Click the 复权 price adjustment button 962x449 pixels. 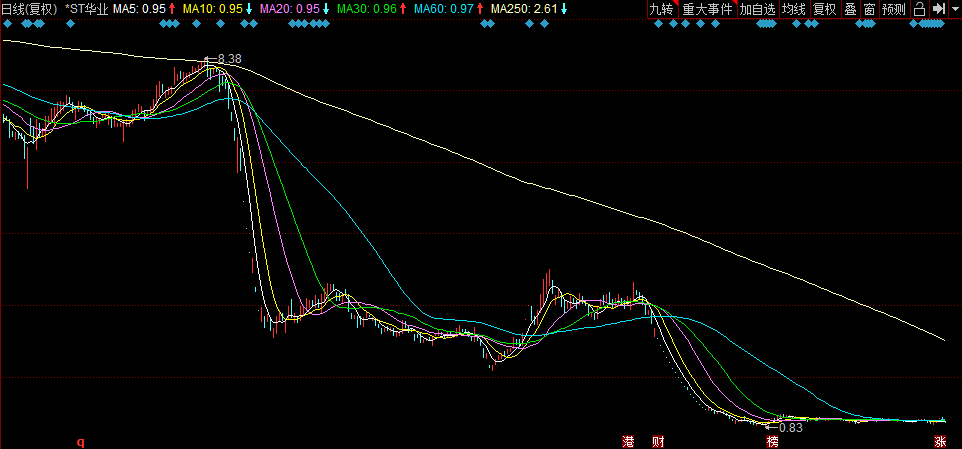(x=824, y=9)
